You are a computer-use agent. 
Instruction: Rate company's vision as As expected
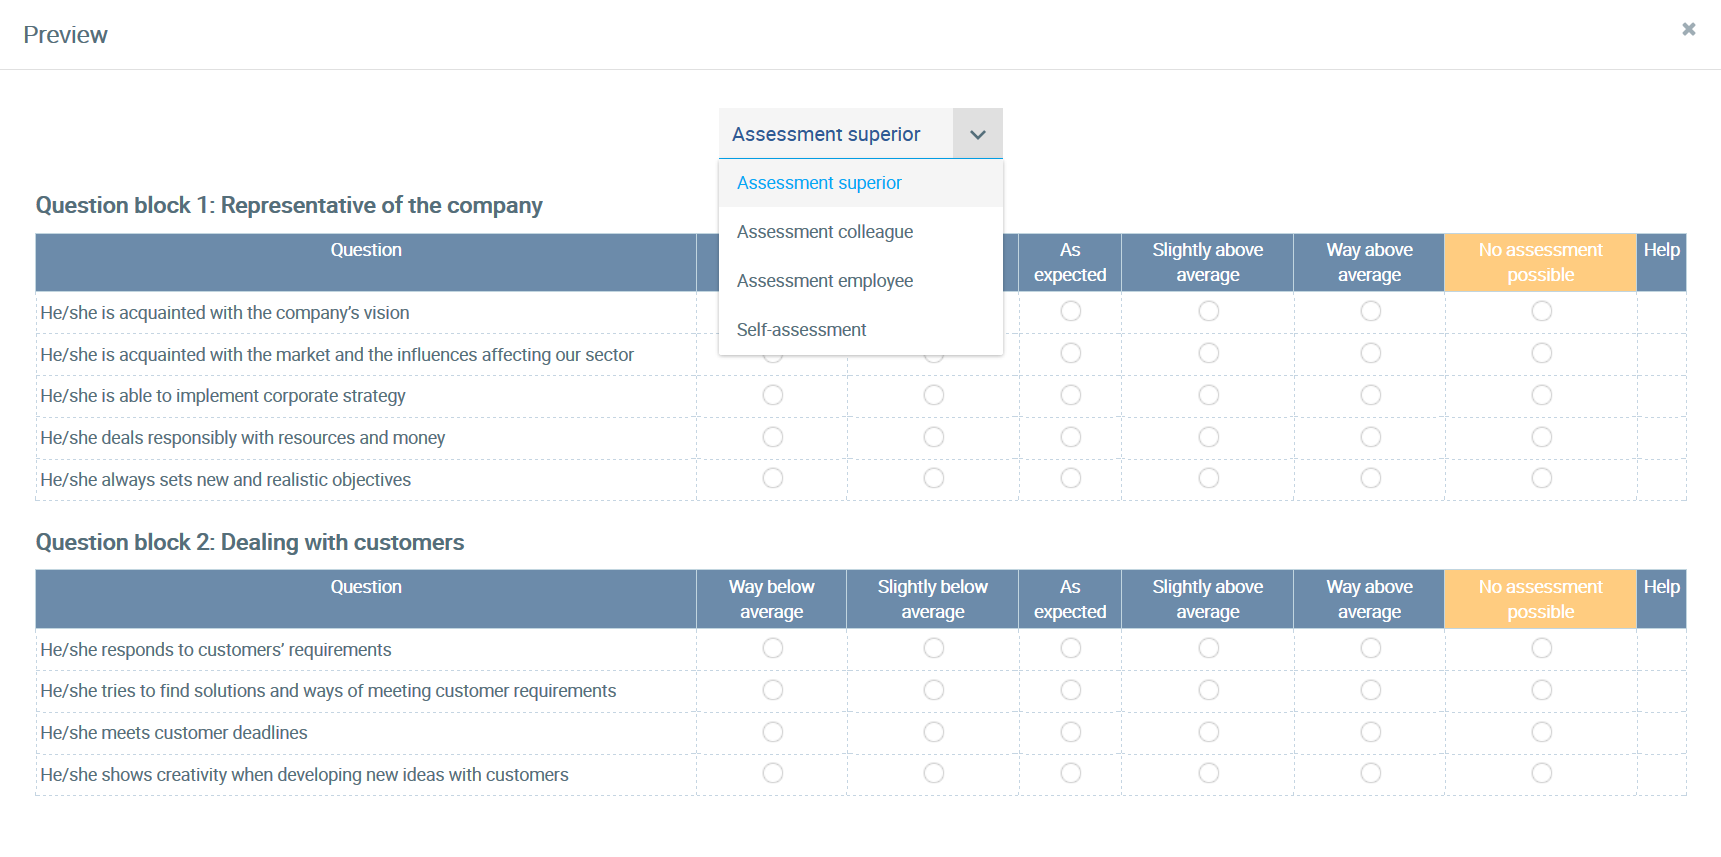click(1070, 311)
